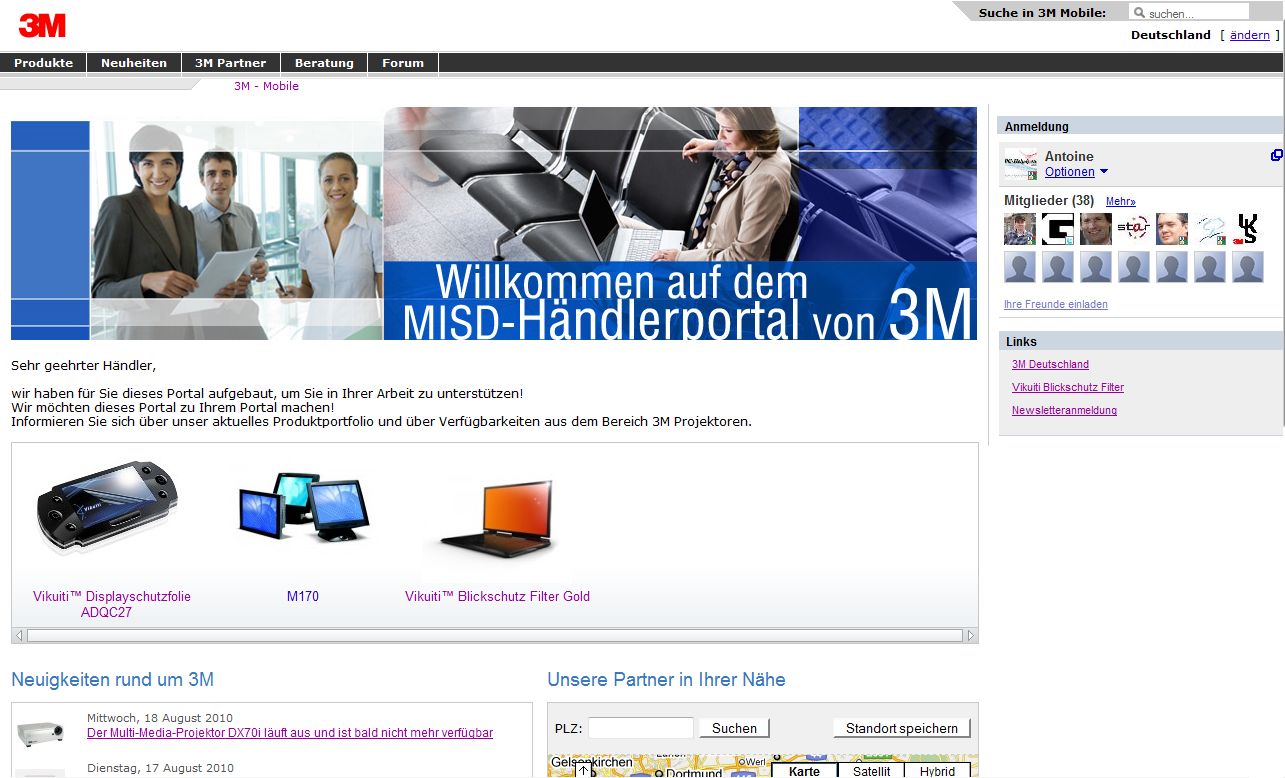Screen dimensions: 1285x778
Task: Click 'Ihre Freunde einladen' link
Action: 1056,304
